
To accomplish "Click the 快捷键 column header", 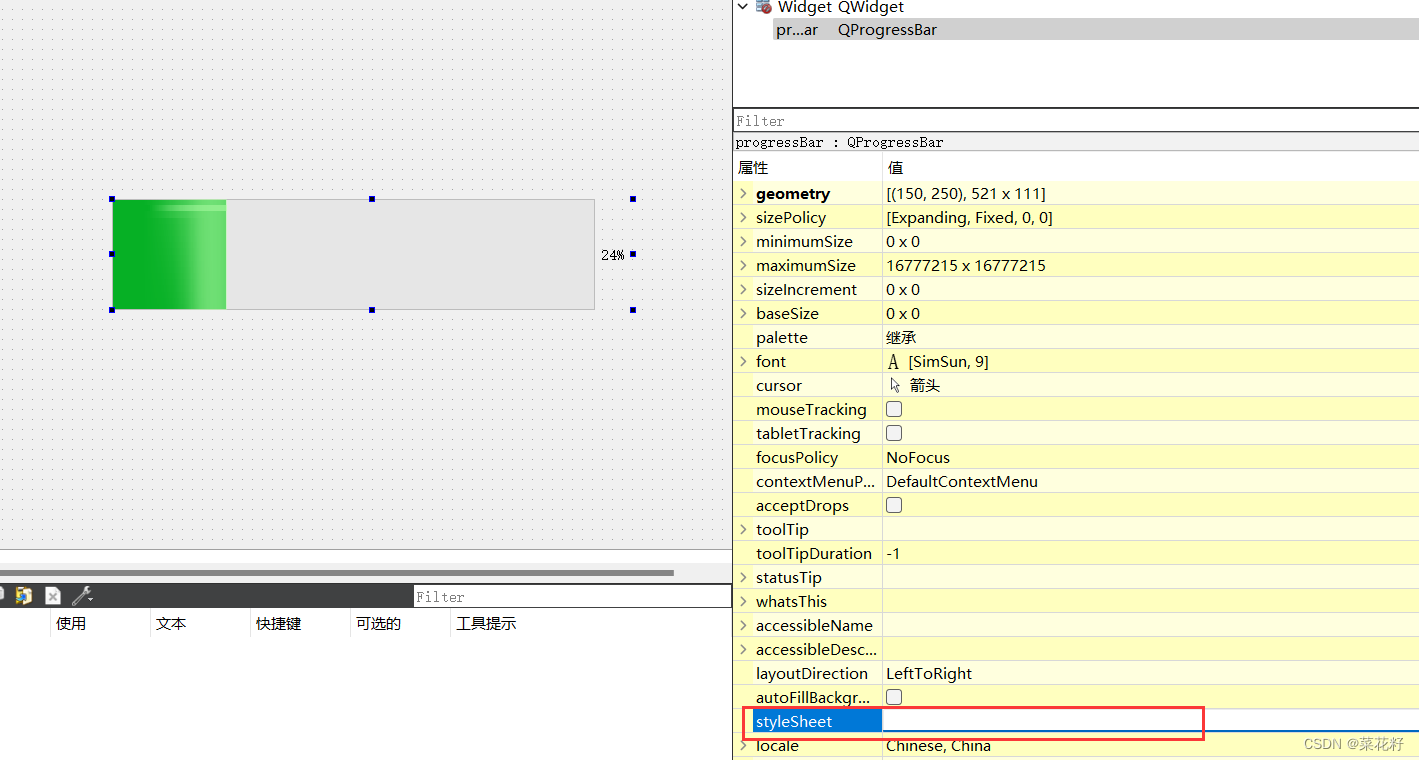I will [278, 623].
